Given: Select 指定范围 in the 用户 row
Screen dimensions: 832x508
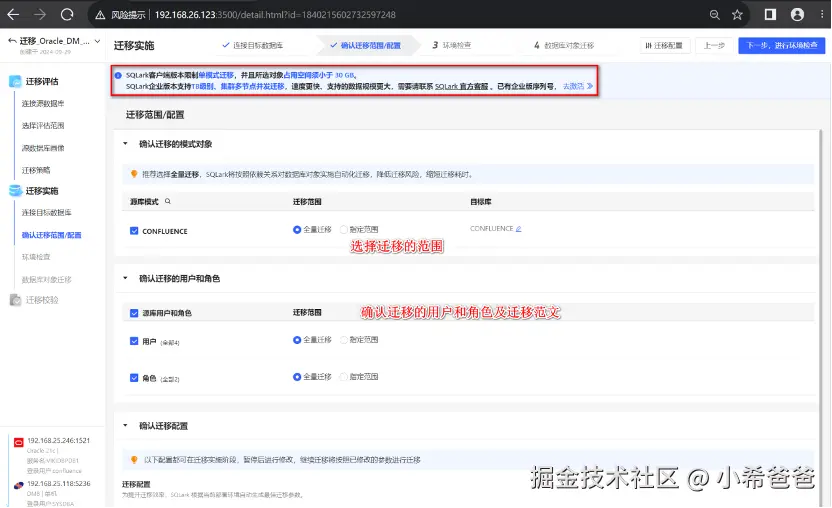Looking at the screenshot, I should [x=359, y=340].
